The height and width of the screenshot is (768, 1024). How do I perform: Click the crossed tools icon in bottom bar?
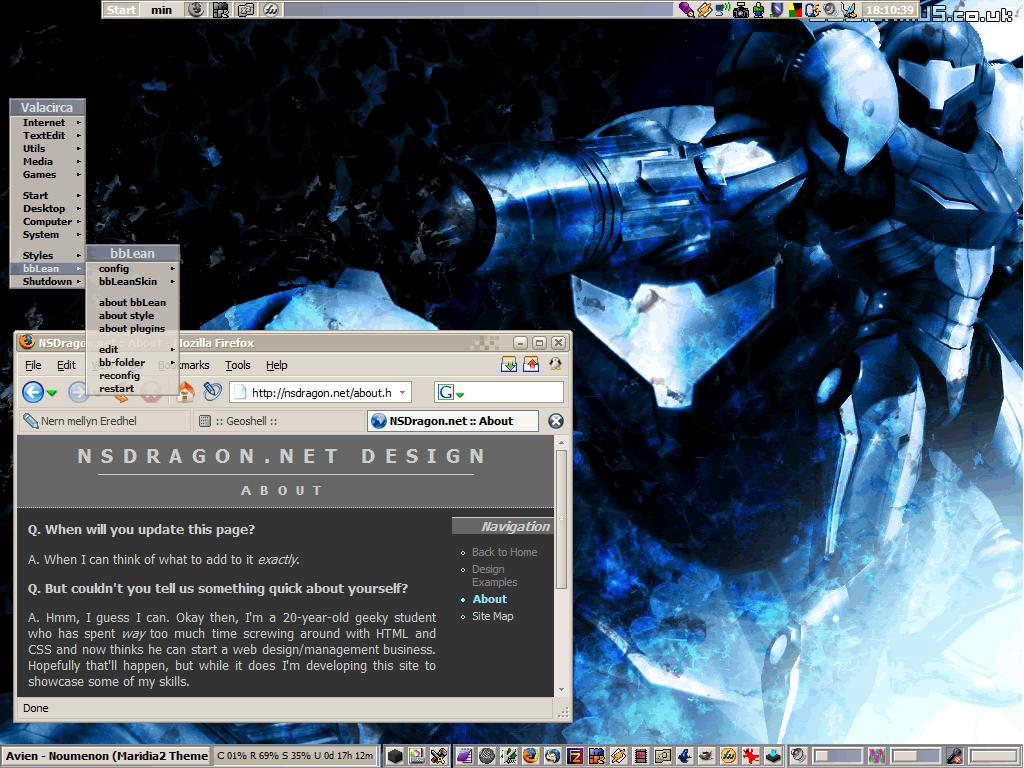pyautogui.click(x=439, y=756)
